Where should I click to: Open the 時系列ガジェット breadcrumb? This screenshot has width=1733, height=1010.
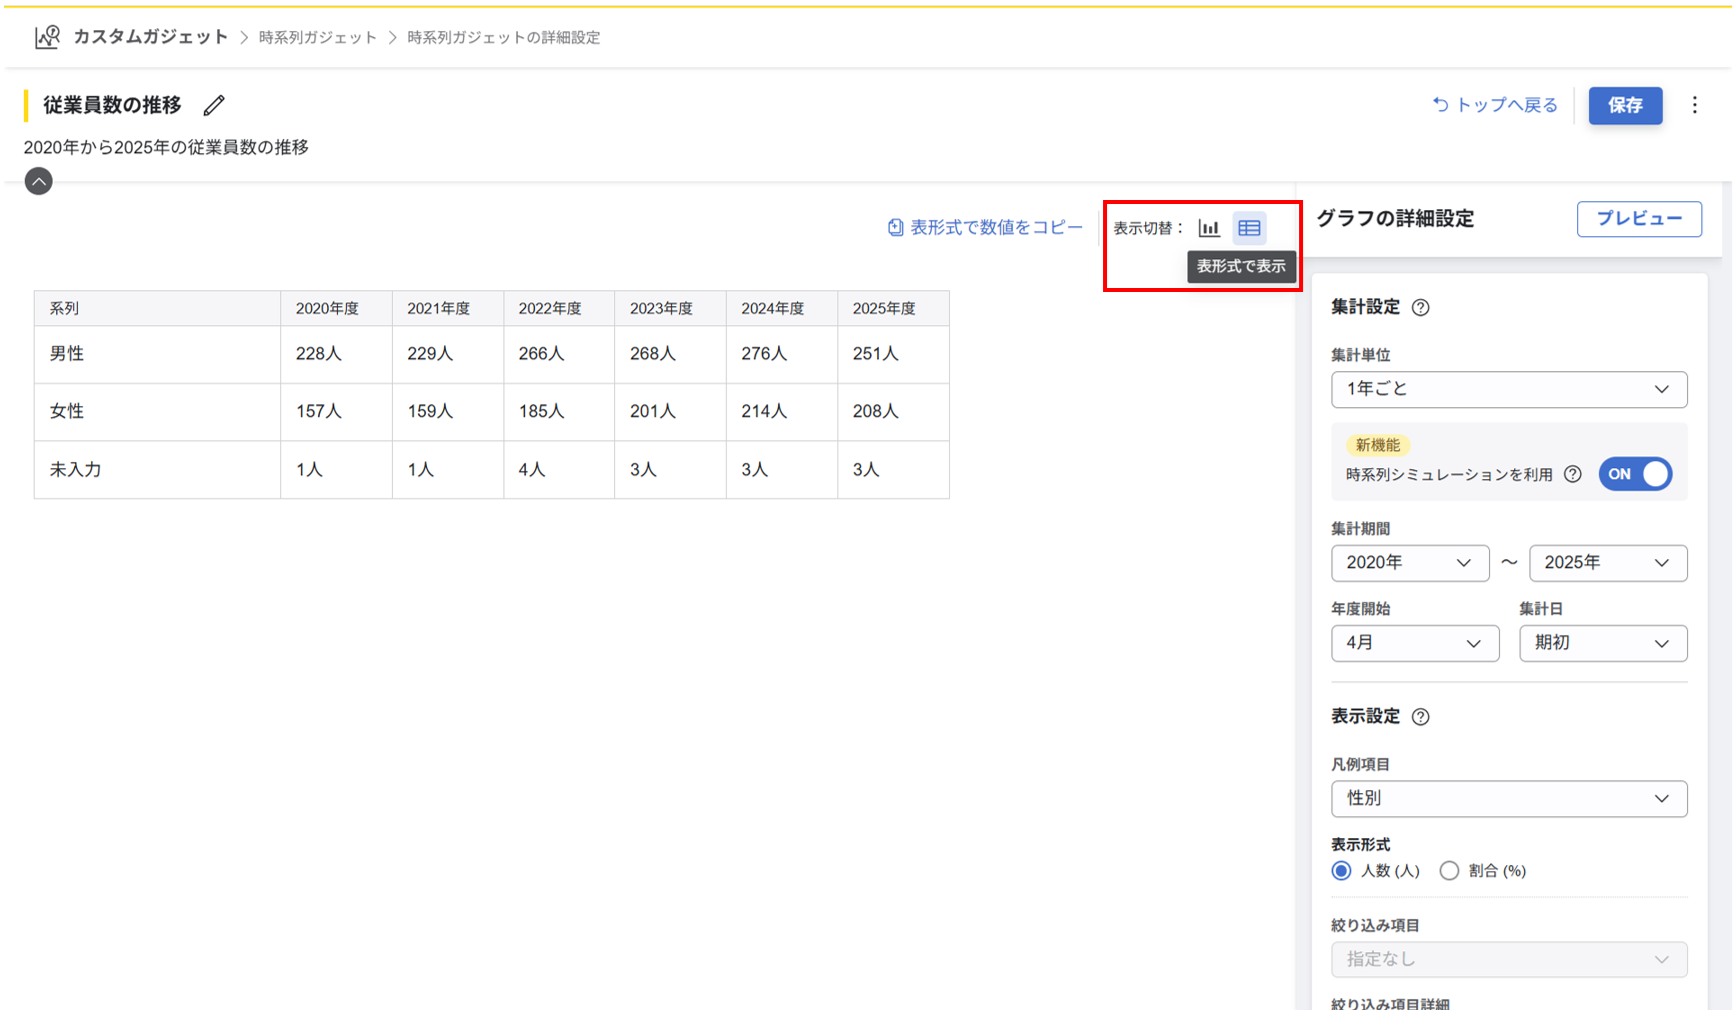pos(317,37)
